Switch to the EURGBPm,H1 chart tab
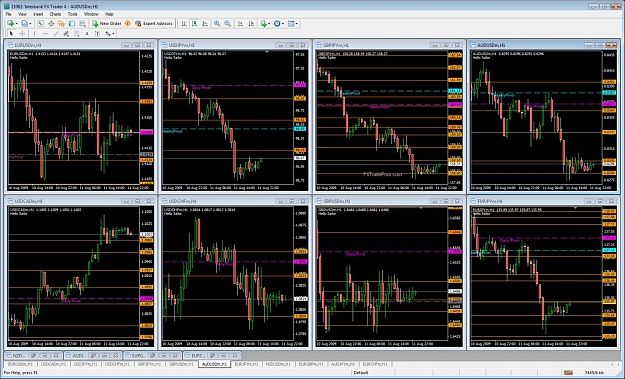Image resolution: width=625 pixels, height=379 pixels. tap(311, 364)
